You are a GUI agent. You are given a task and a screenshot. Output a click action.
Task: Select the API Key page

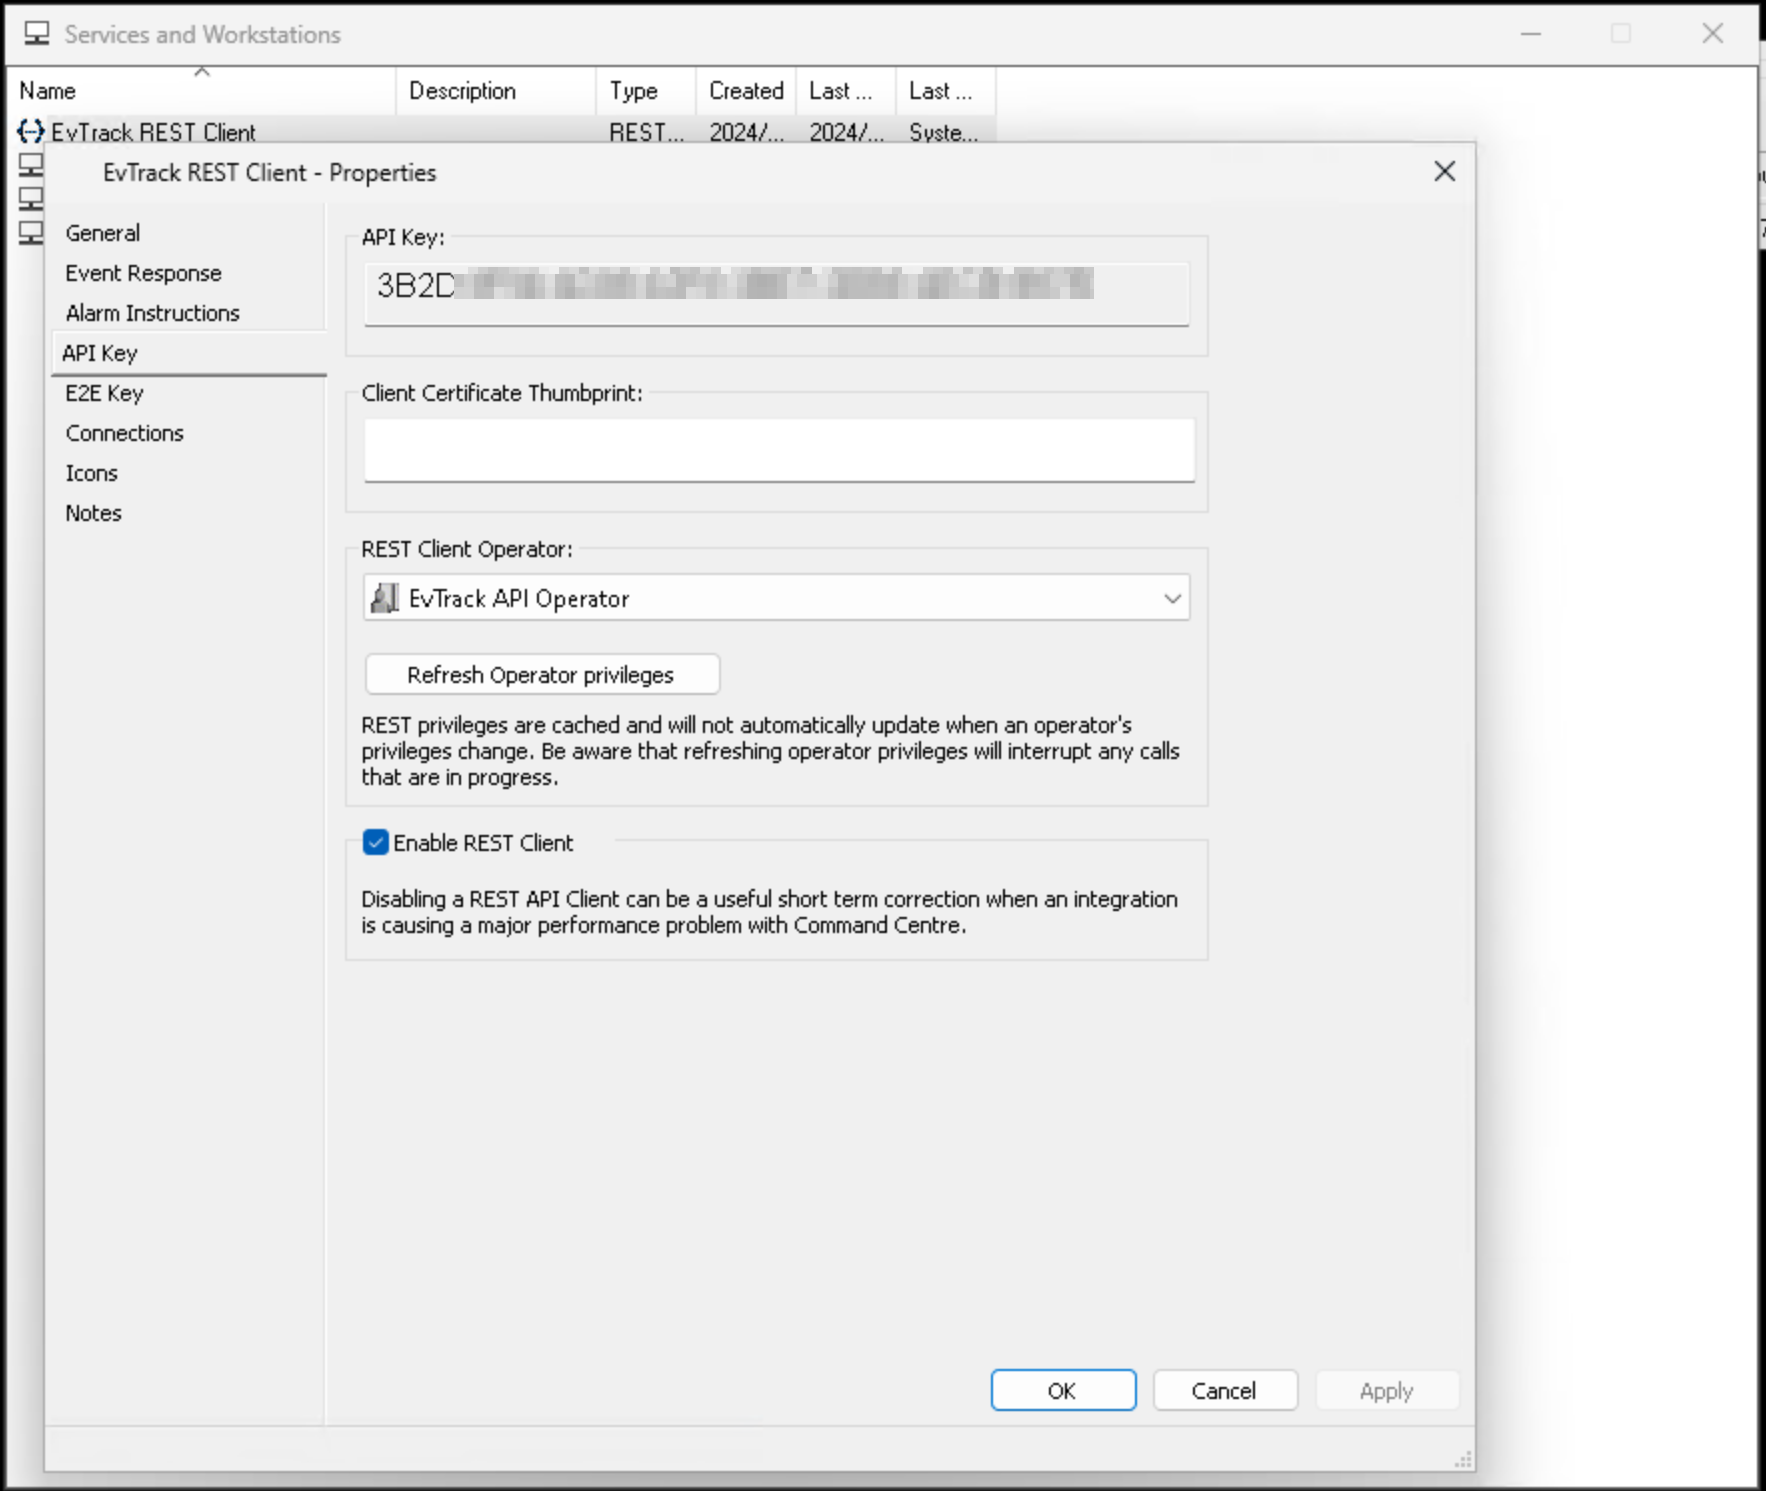coord(188,353)
